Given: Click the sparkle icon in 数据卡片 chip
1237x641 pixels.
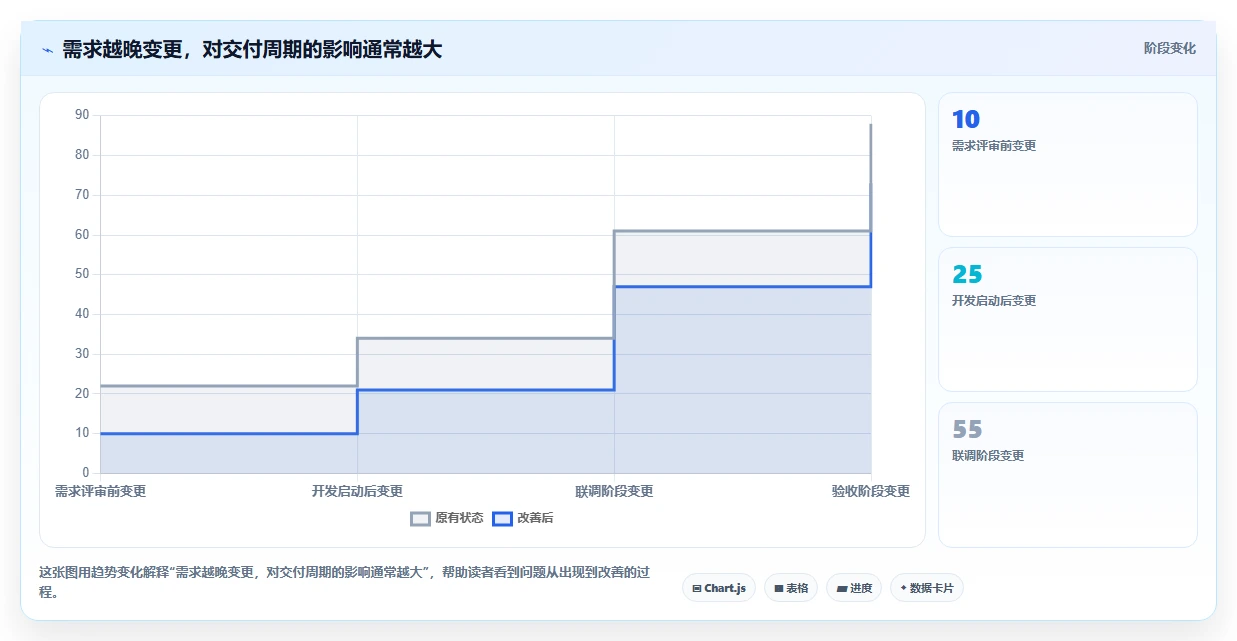Looking at the screenshot, I should coord(903,588).
